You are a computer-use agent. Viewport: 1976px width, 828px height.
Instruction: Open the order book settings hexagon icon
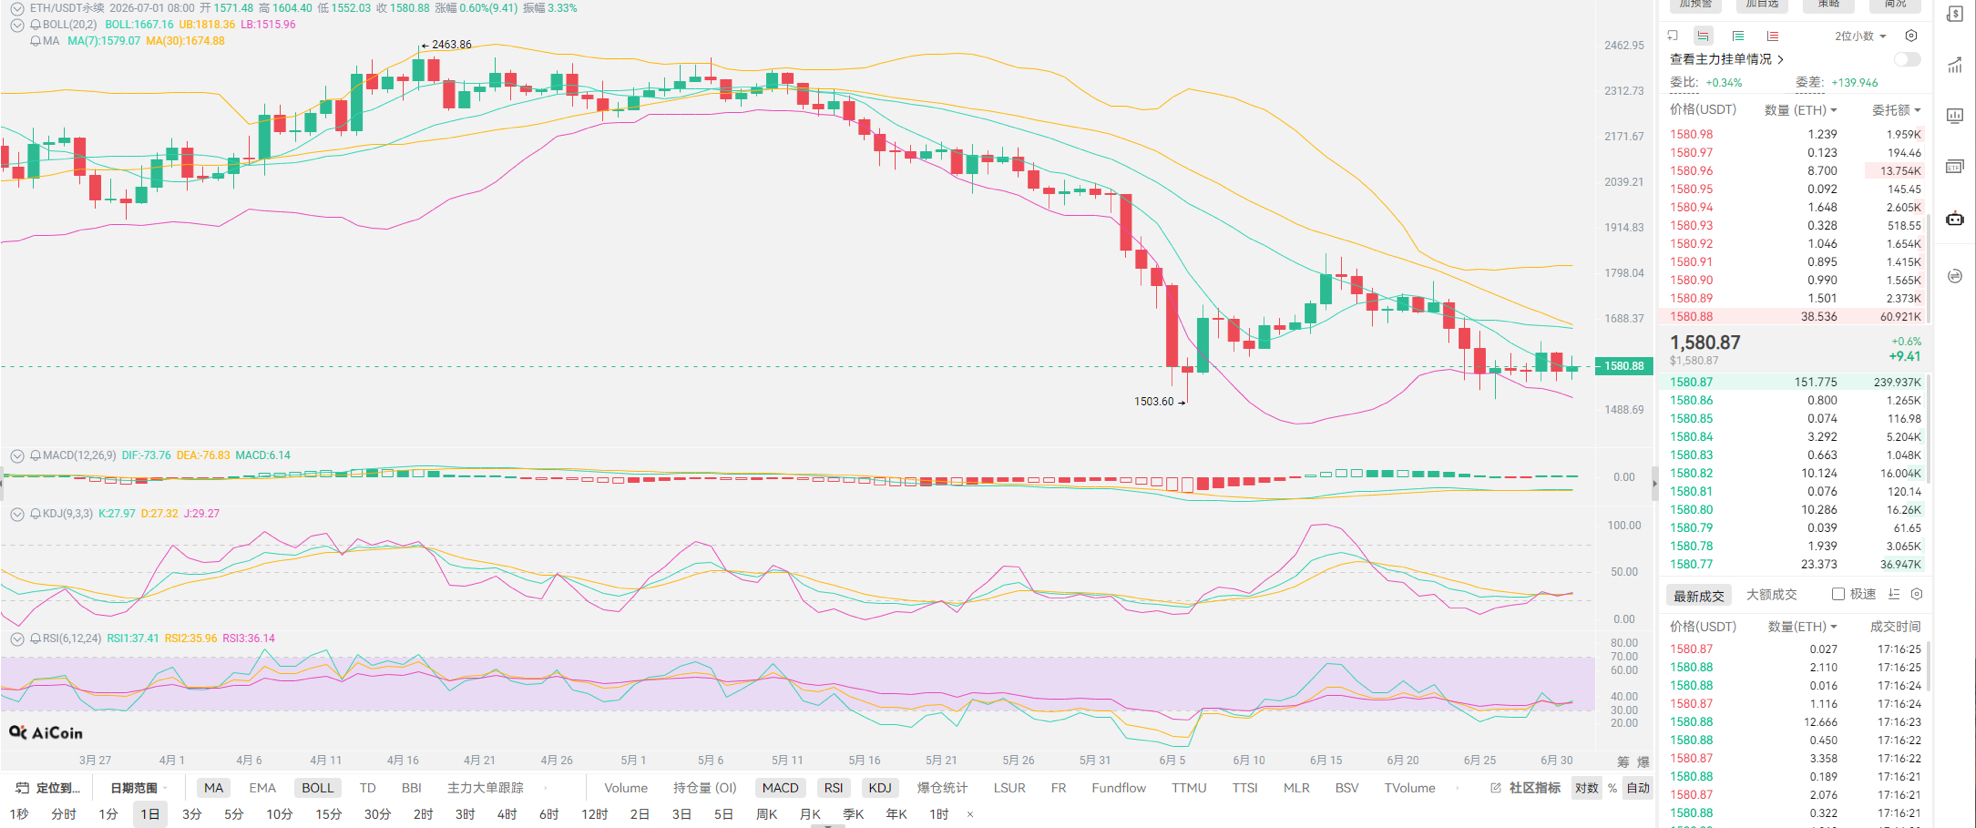pyautogui.click(x=1911, y=36)
